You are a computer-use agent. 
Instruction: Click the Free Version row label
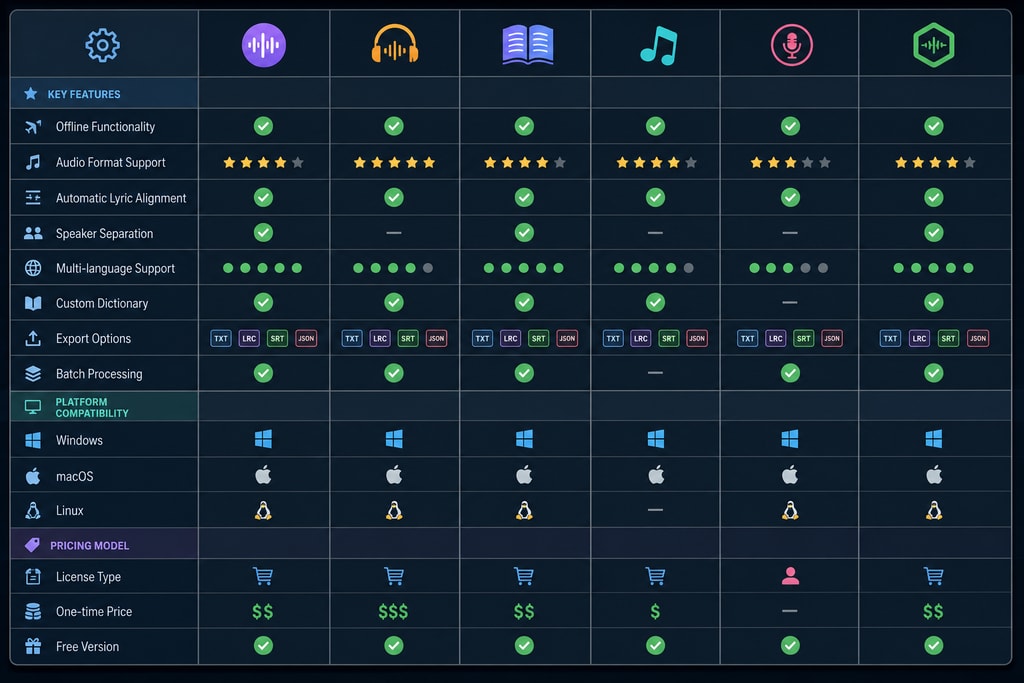[x=88, y=646]
